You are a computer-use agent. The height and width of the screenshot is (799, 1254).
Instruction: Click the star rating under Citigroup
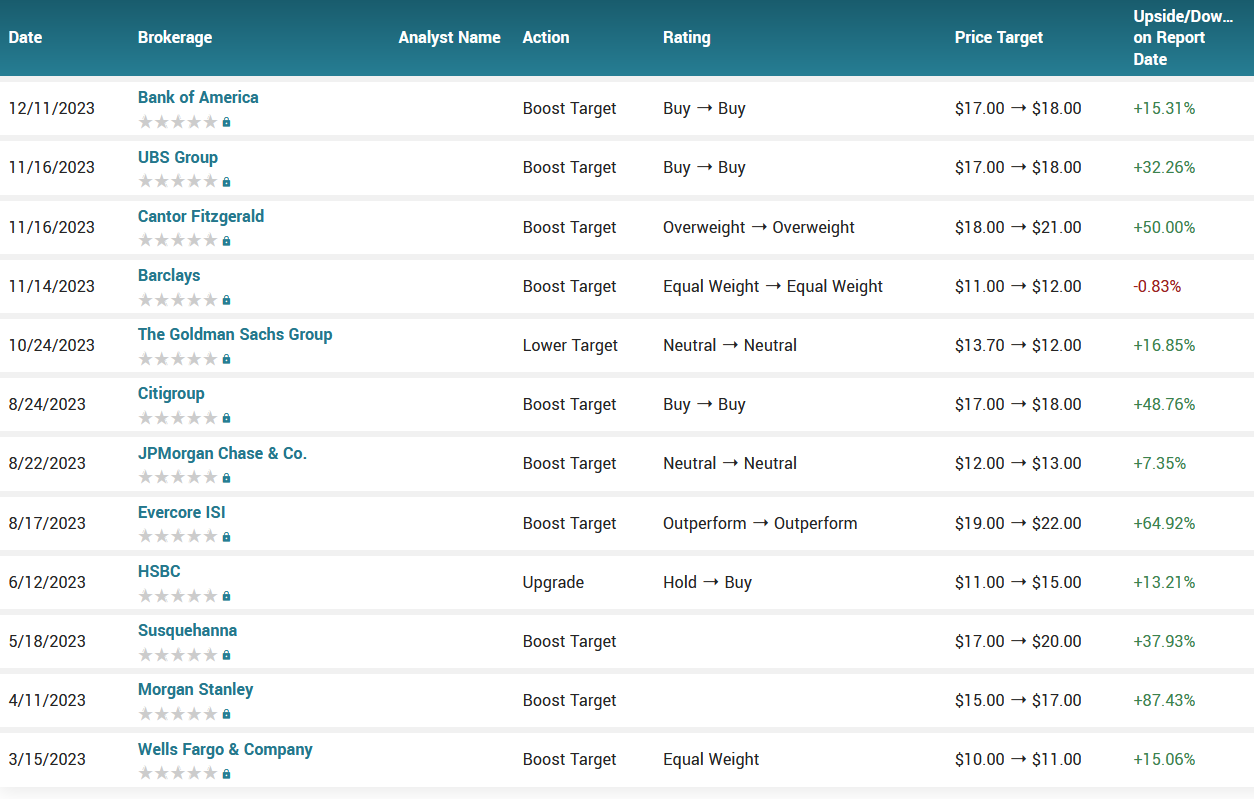click(x=178, y=417)
